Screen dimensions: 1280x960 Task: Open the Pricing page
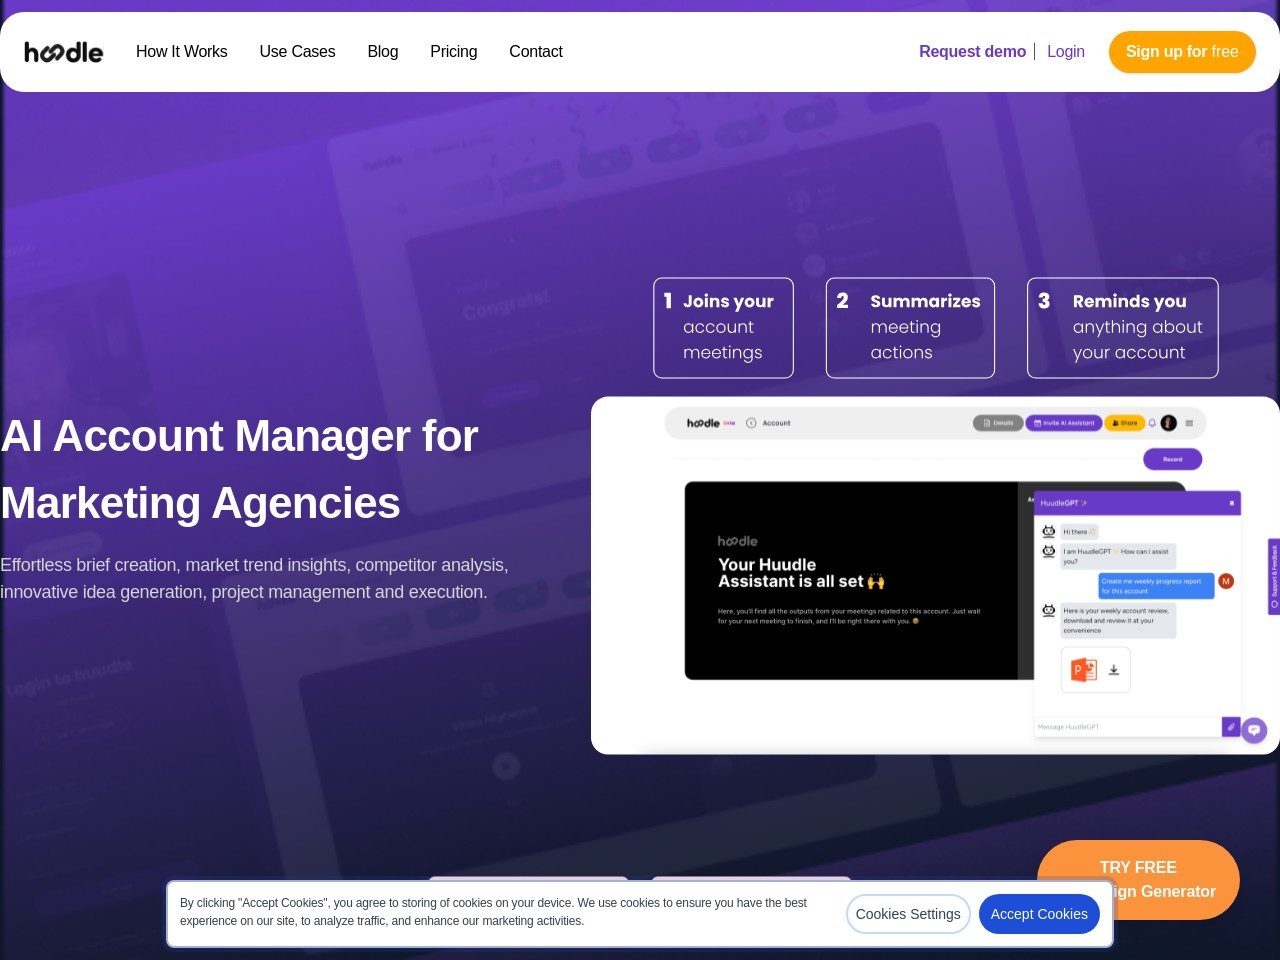453,52
